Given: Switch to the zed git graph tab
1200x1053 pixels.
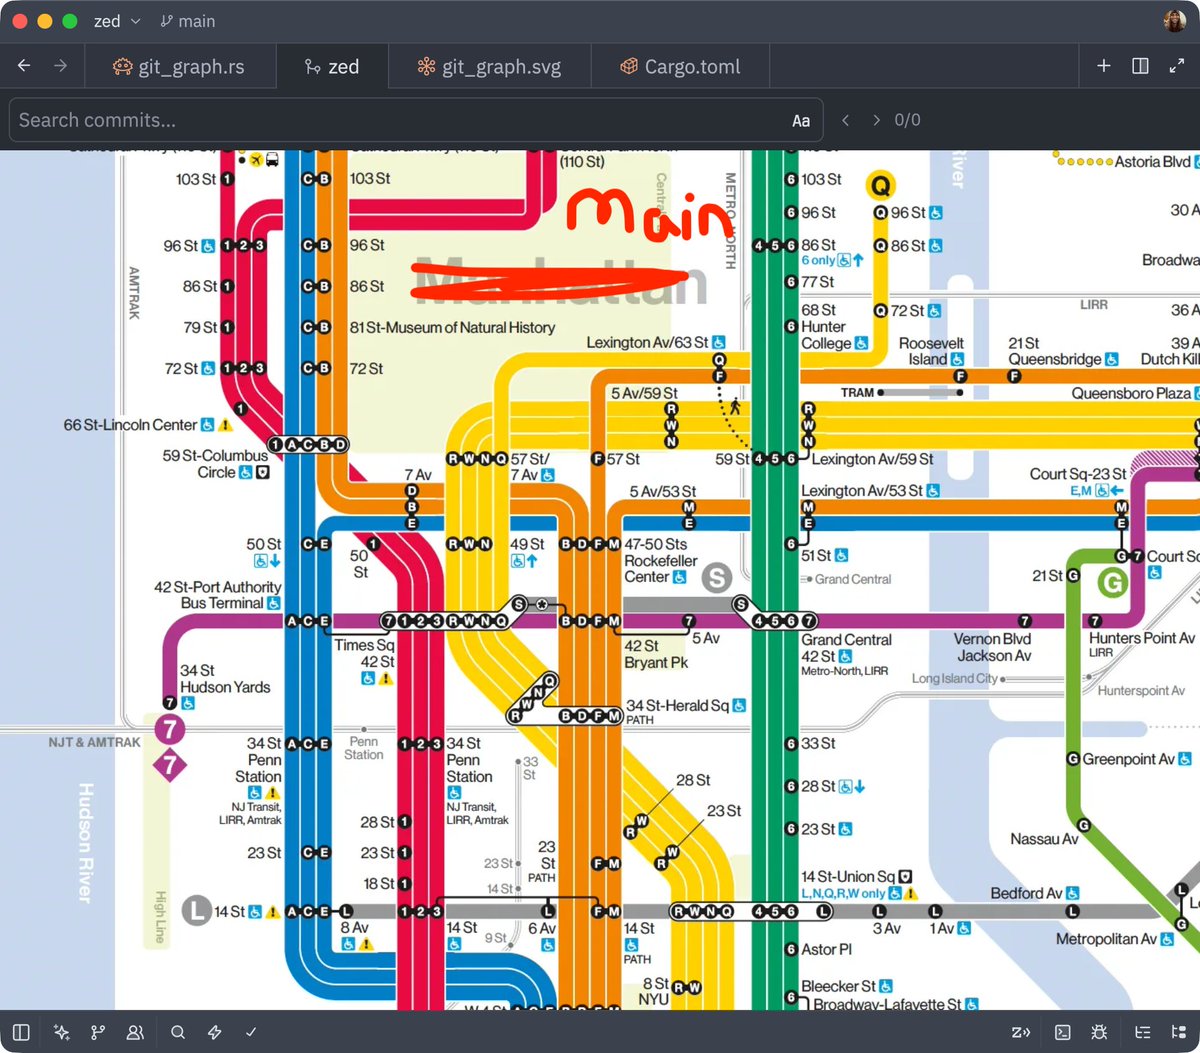Looking at the screenshot, I should click(x=331, y=66).
